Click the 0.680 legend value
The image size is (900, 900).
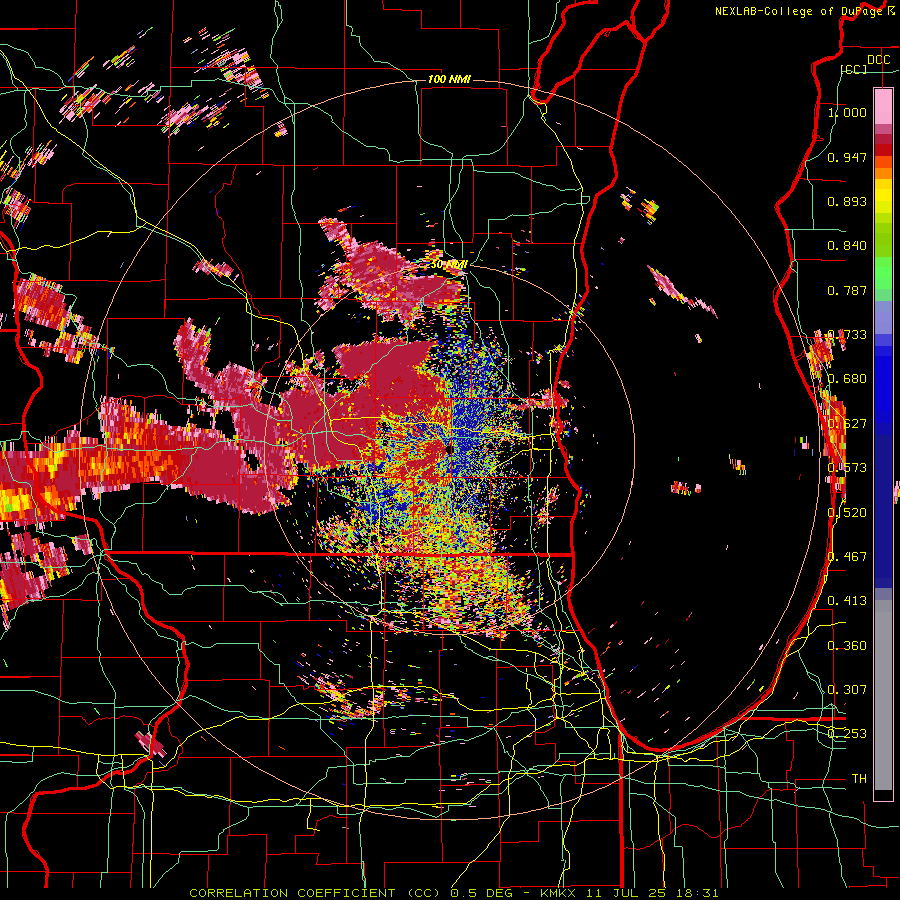847,379
